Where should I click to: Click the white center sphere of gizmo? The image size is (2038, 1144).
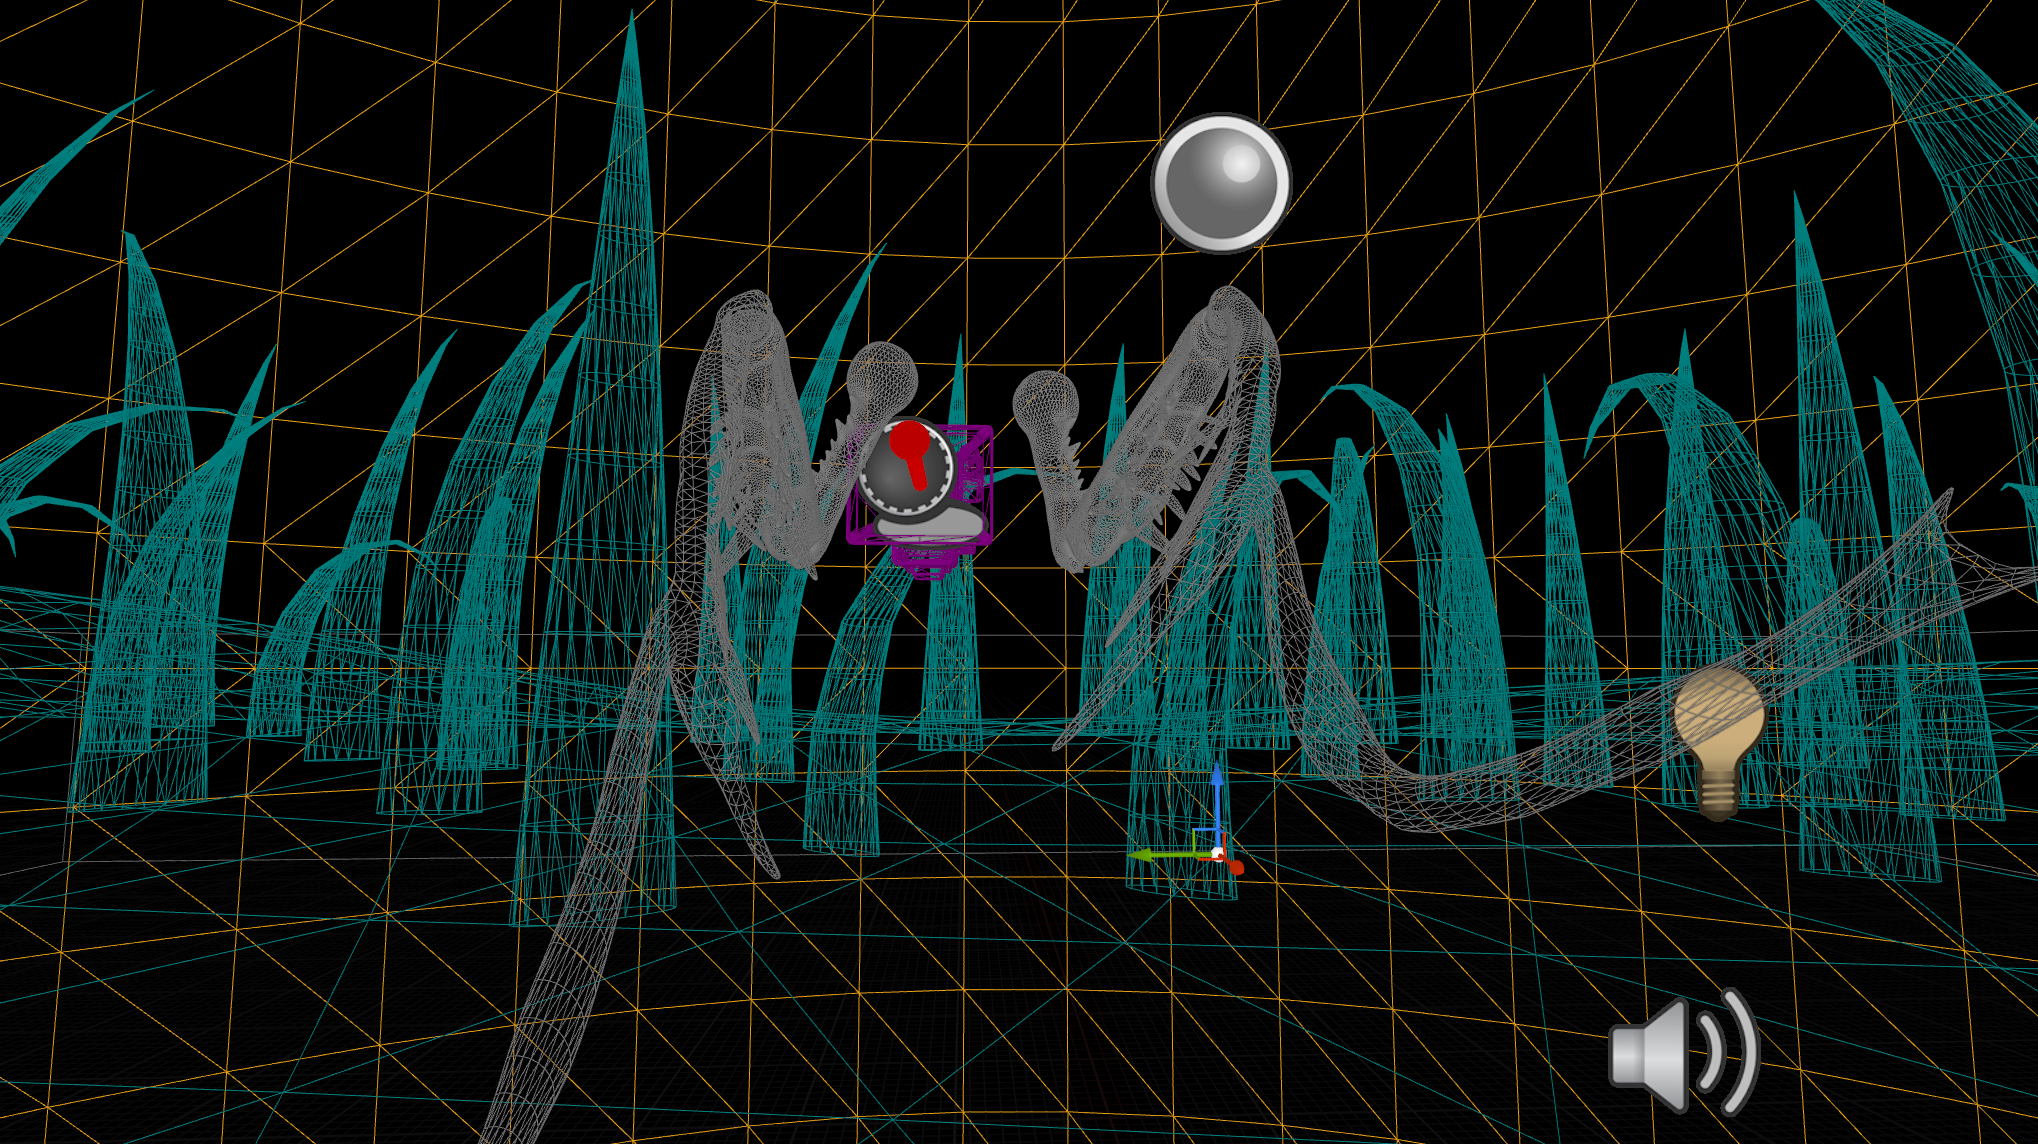[x=1217, y=853]
